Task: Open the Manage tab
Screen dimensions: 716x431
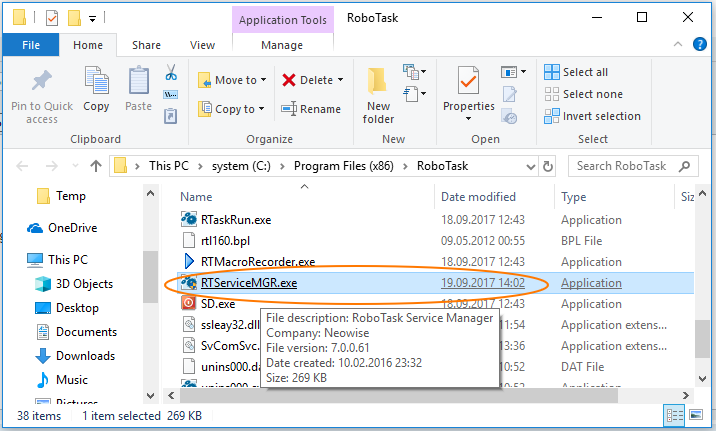Action: pyautogui.click(x=282, y=45)
